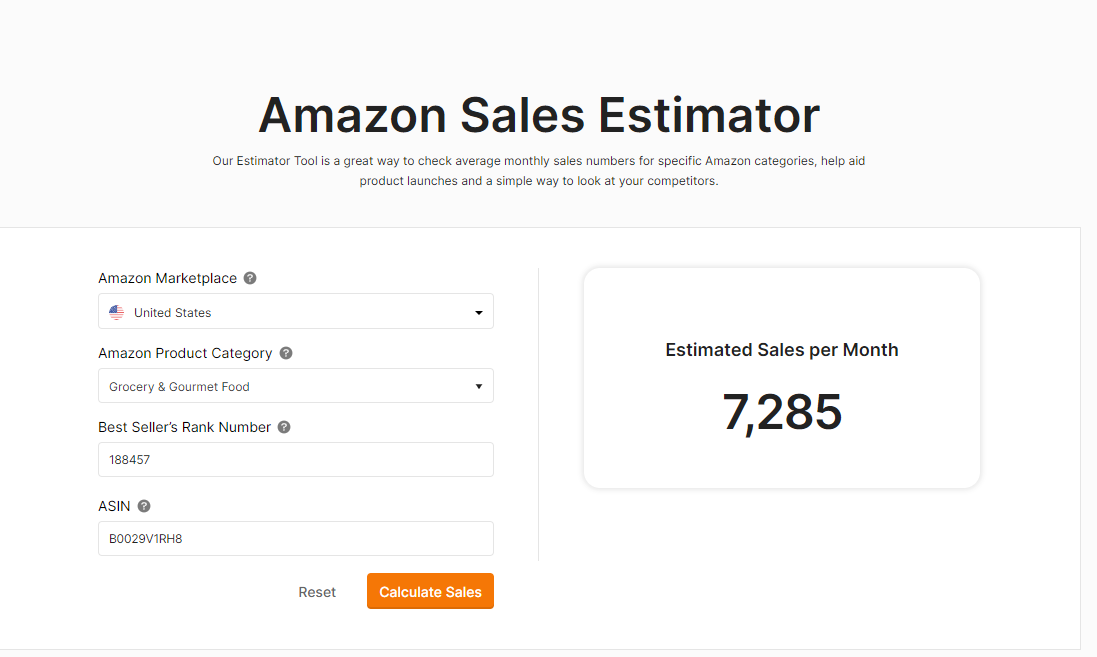This screenshot has width=1097, height=657.
Task: Click the question mark icon beside ASIN
Action: (144, 506)
